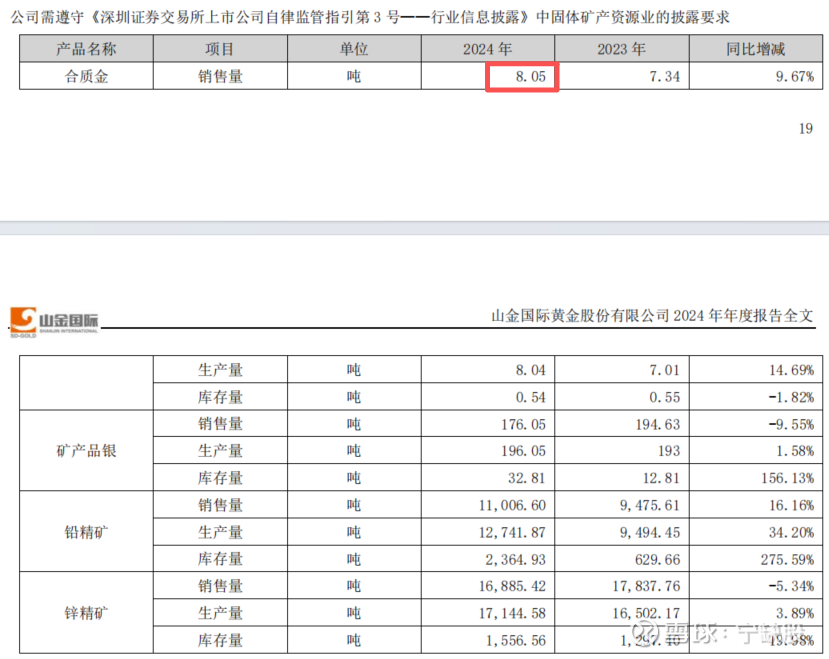
Task: Click the top disclosure requirement sentence
Action: coord(370,17)
